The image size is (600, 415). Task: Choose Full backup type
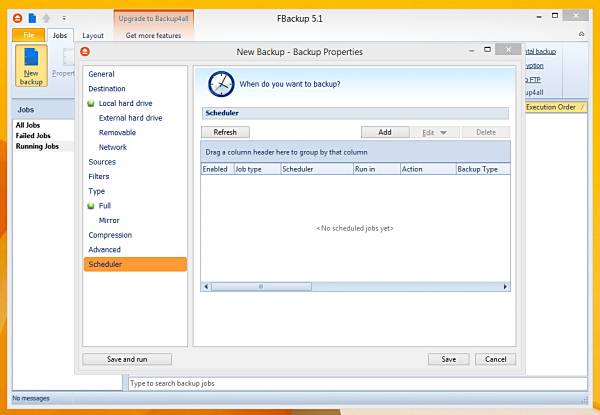pos(104,206)
